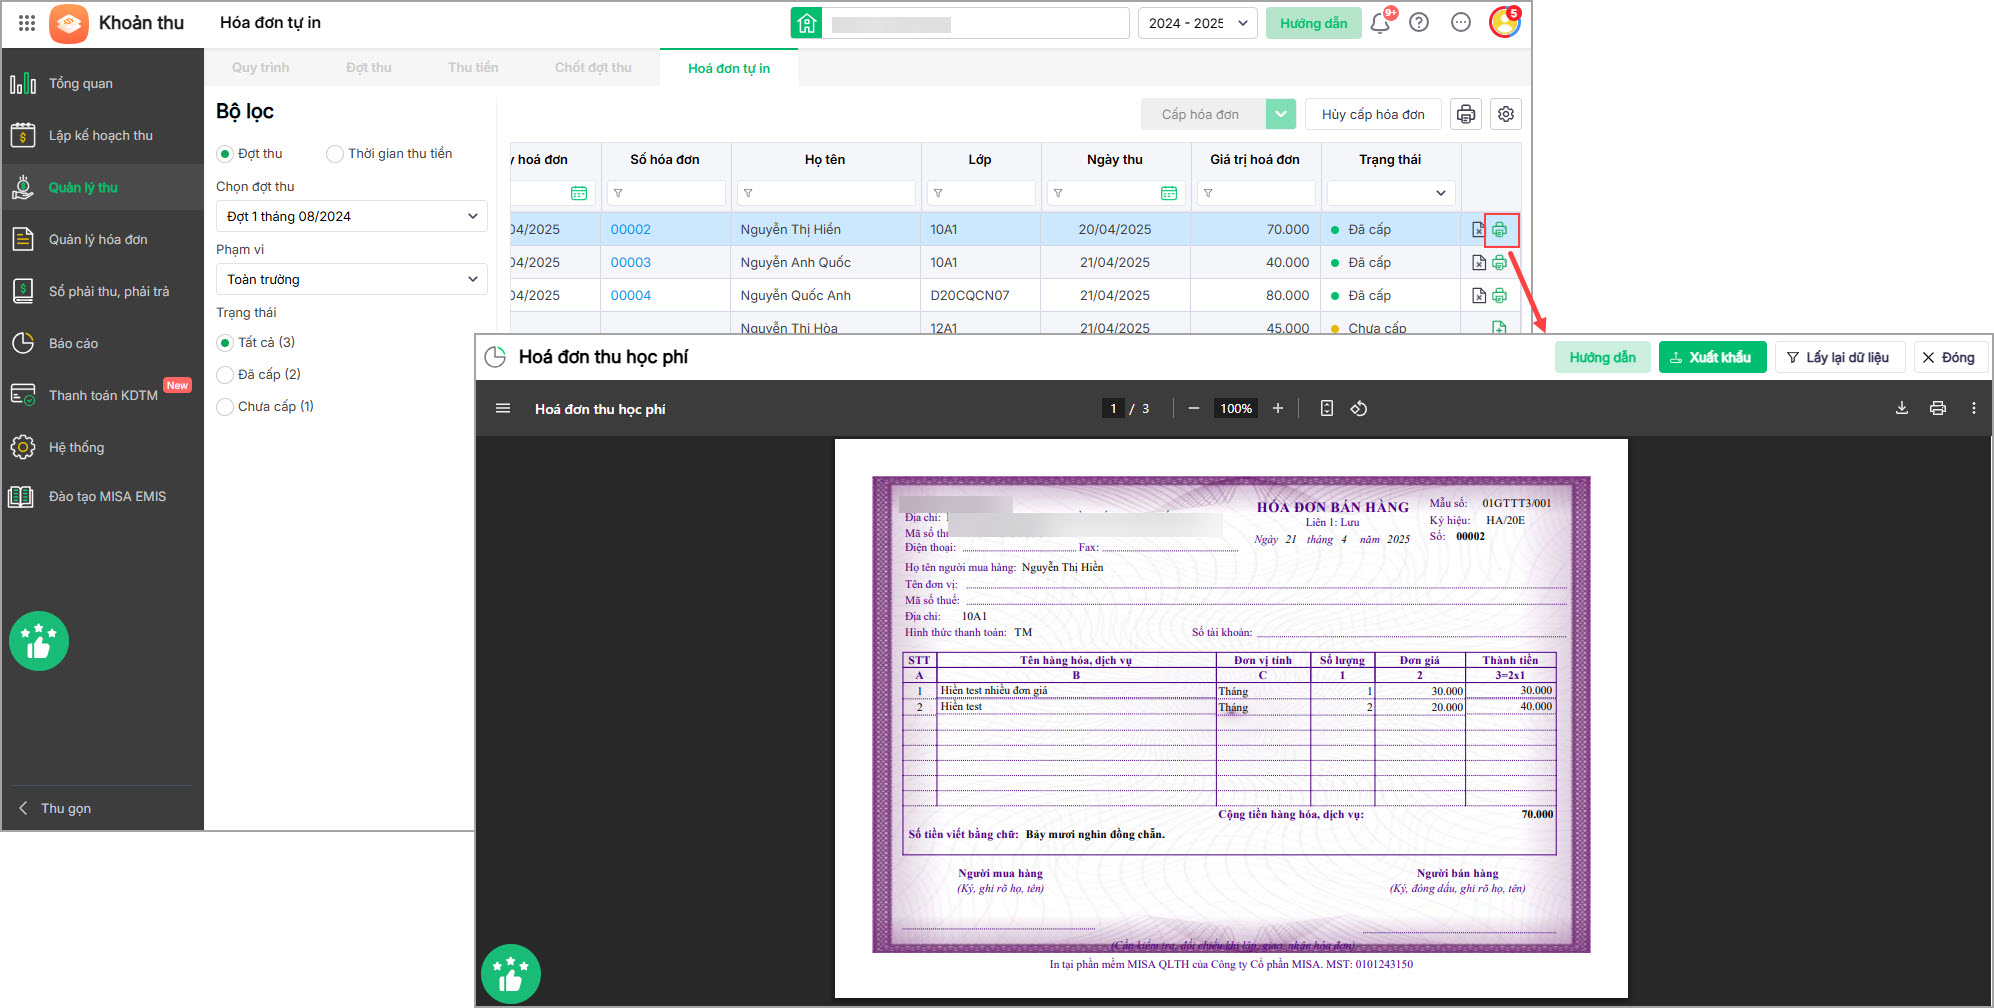Open the user avatar menu

[x=1504, y=22]
